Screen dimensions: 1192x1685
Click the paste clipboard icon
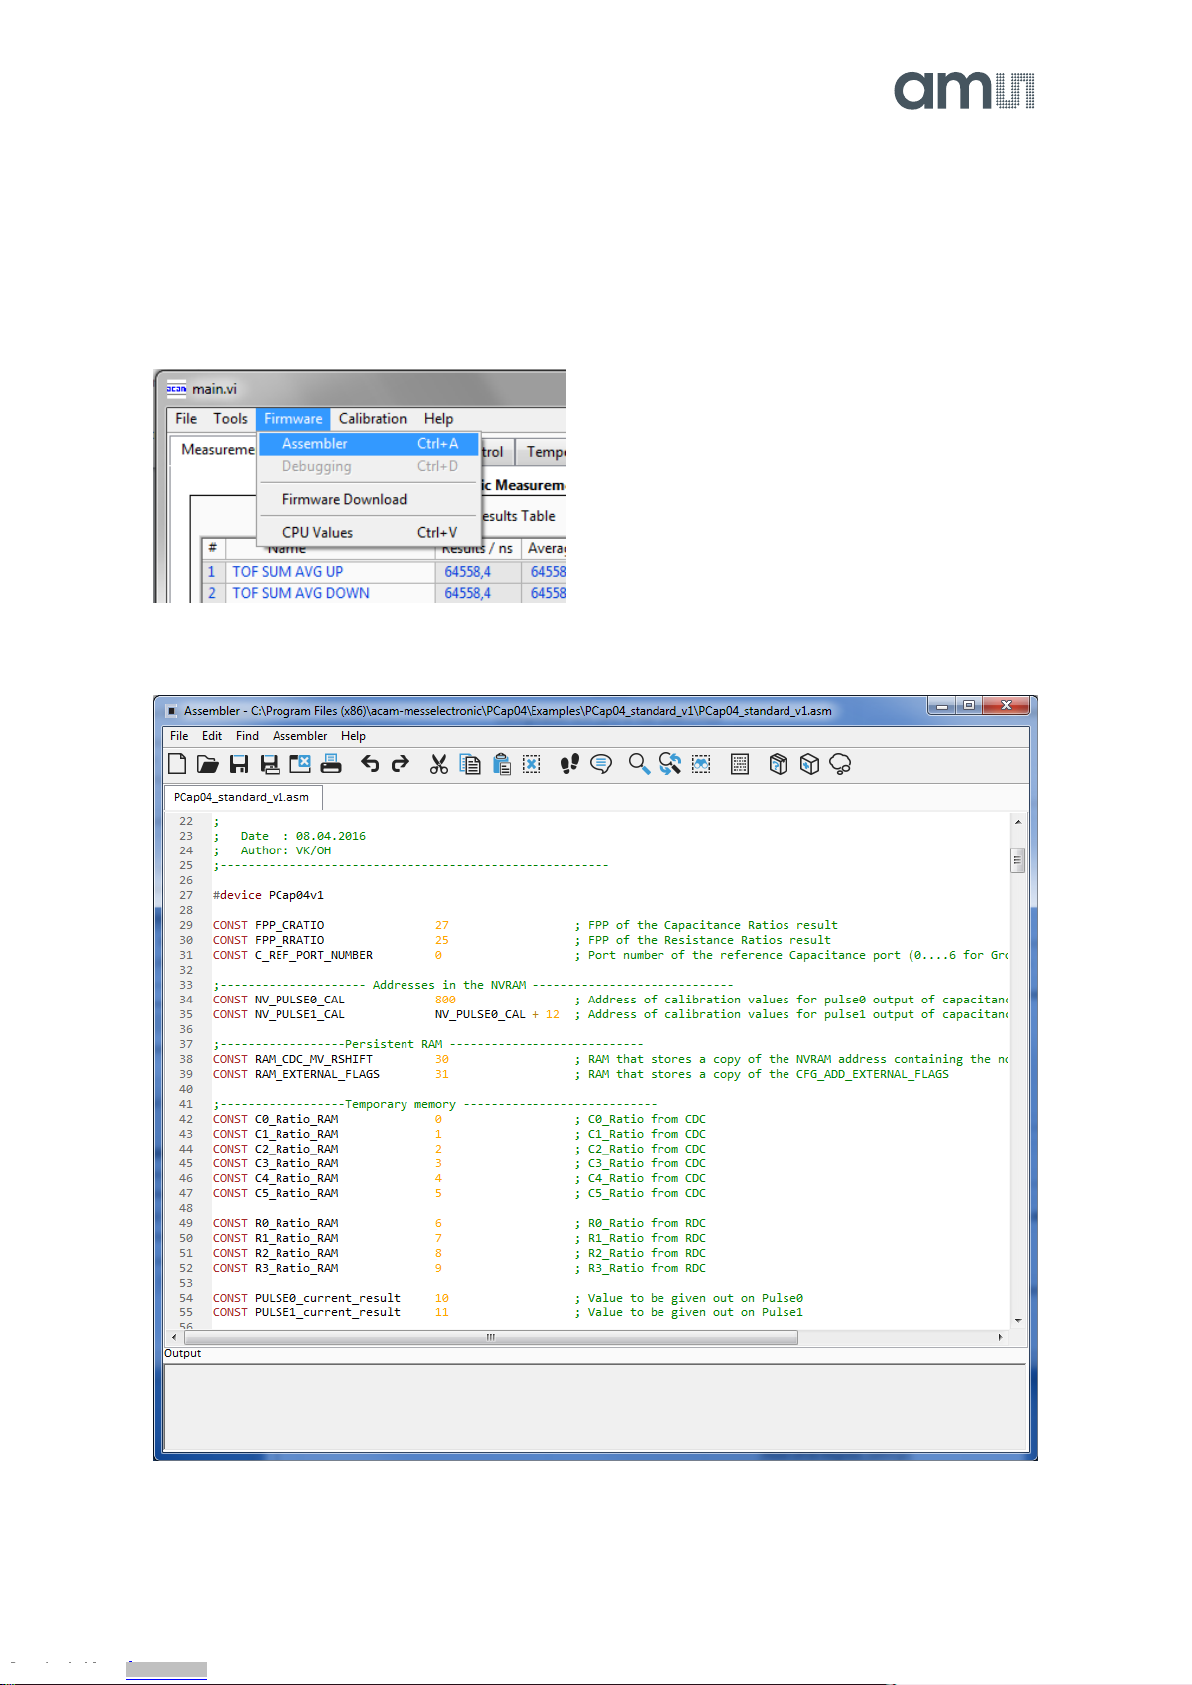tap(502, 765)
